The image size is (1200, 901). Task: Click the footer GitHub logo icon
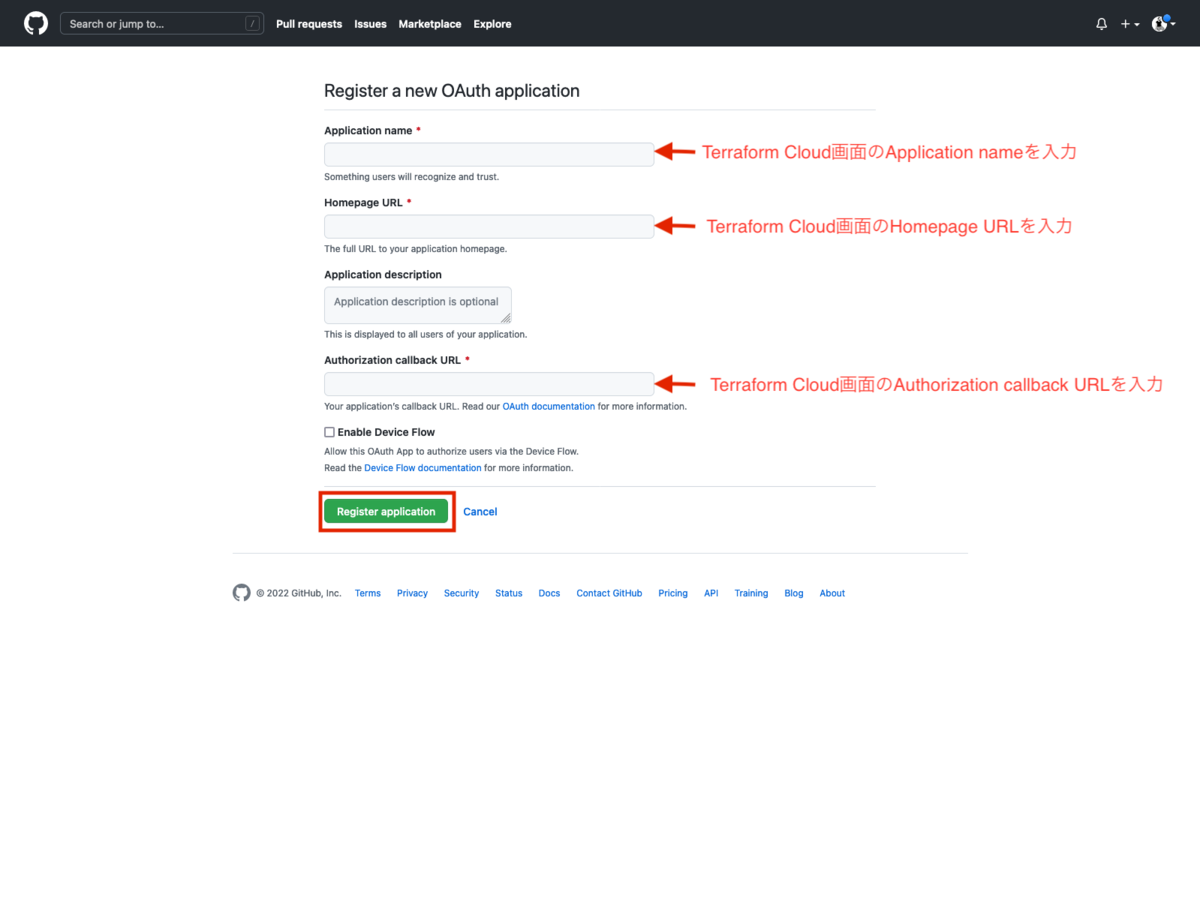pos(241,593)
